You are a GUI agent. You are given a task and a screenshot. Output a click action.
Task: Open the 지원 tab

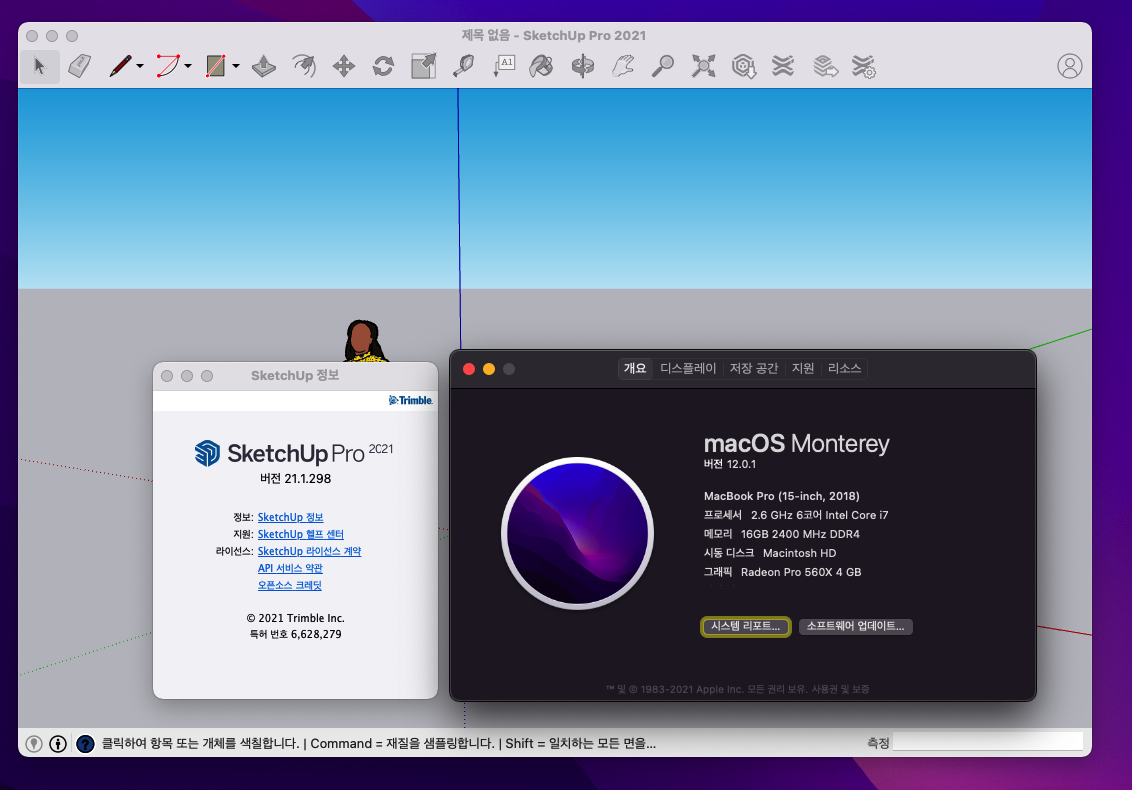point(803,368)
